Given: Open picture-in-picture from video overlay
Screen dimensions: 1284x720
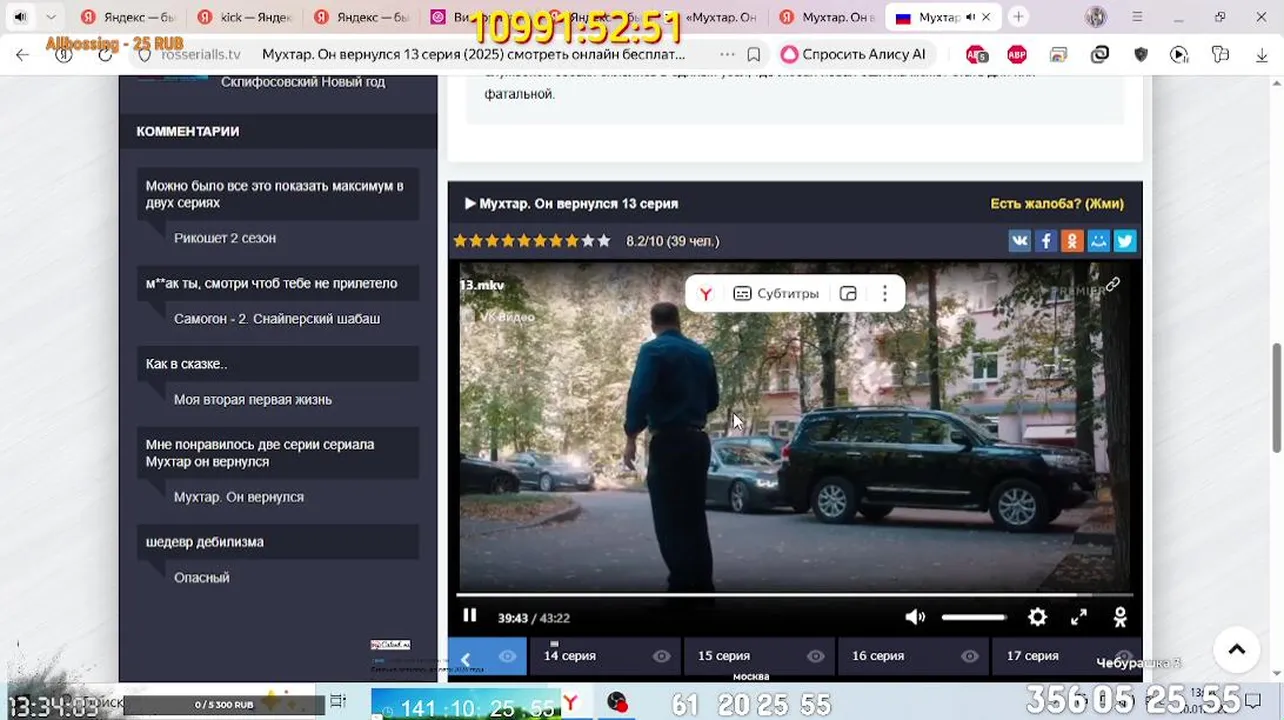Looking at the screenshot, I should (848, 293).
